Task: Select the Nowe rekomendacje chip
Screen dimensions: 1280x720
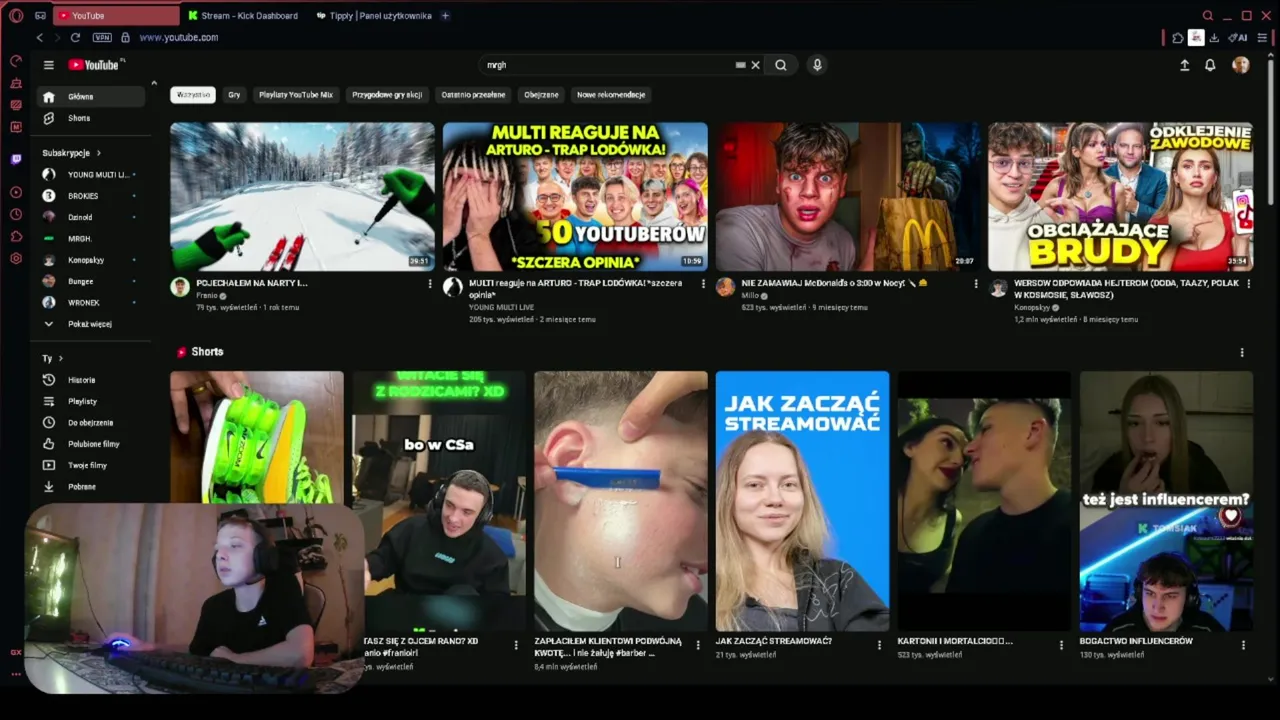Action: point(611,95)
